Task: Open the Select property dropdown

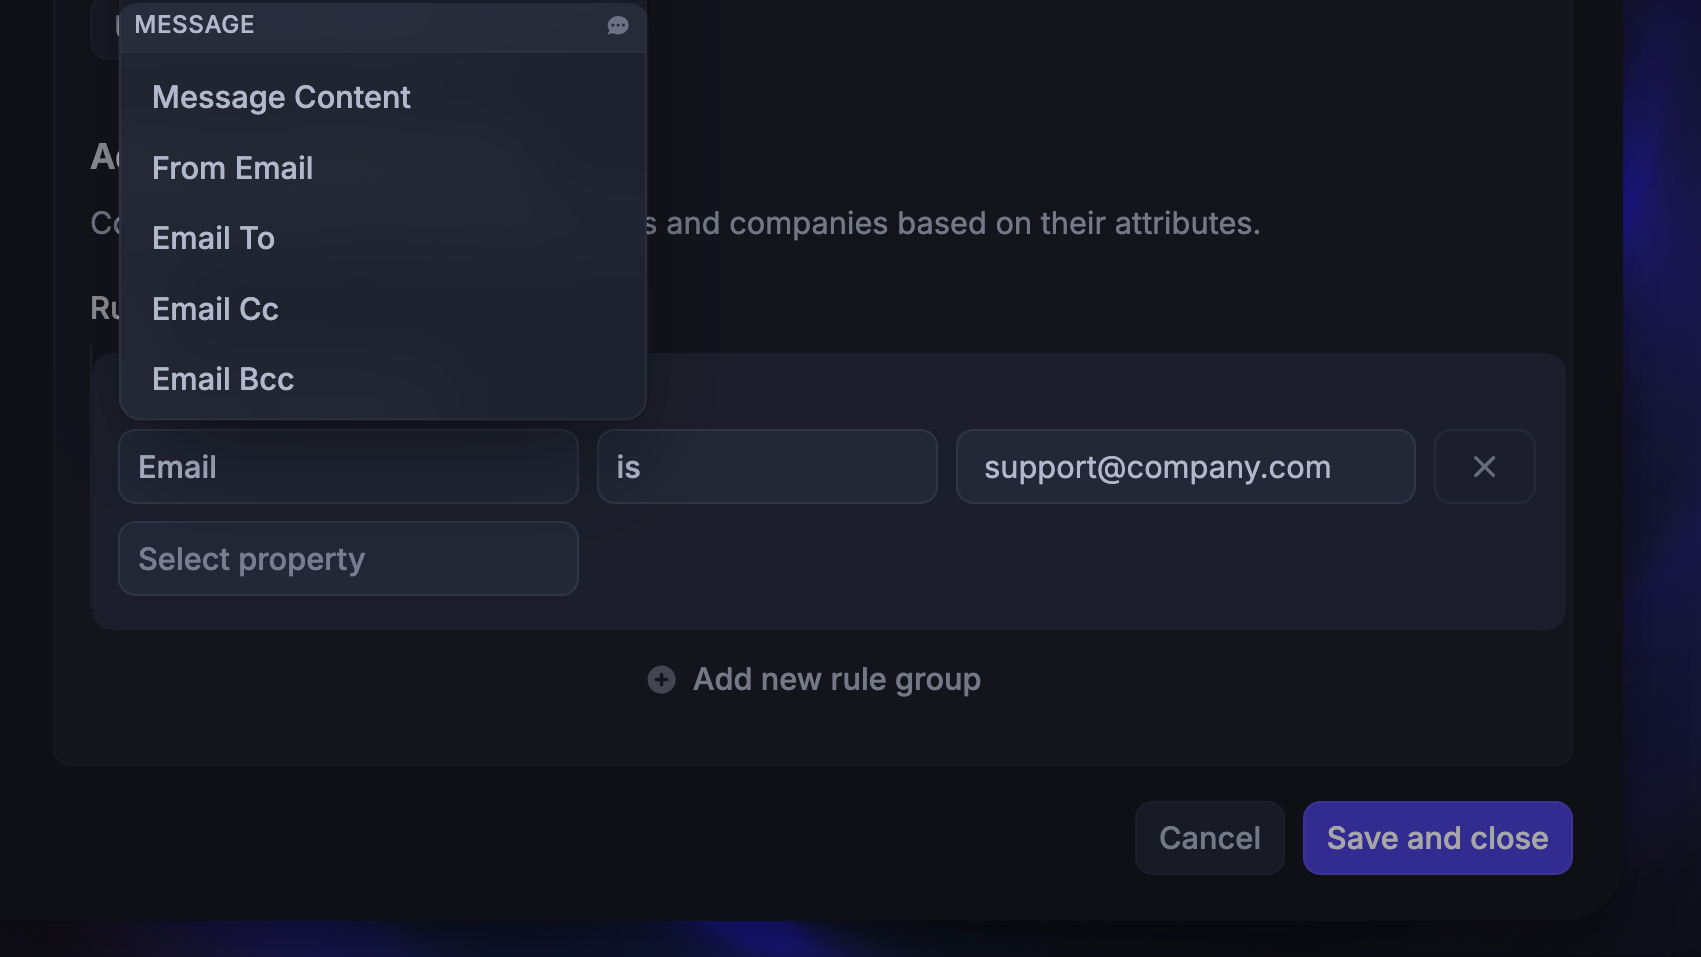Action: [x=348, y=559]
